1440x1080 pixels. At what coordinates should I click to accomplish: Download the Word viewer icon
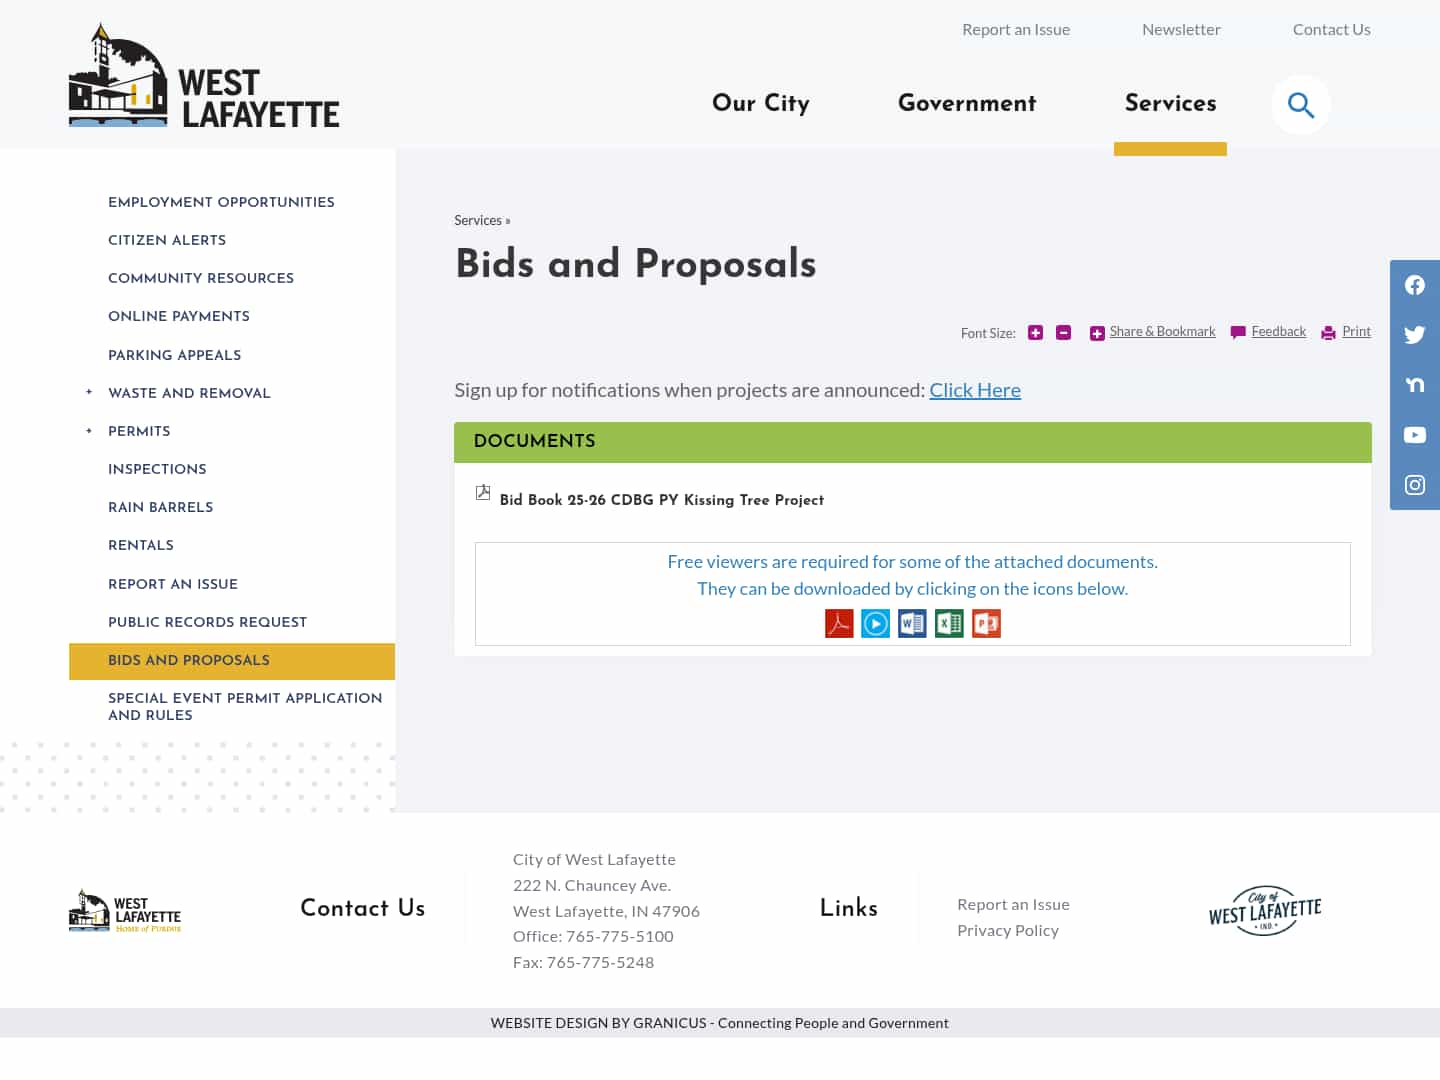[912, 623]
